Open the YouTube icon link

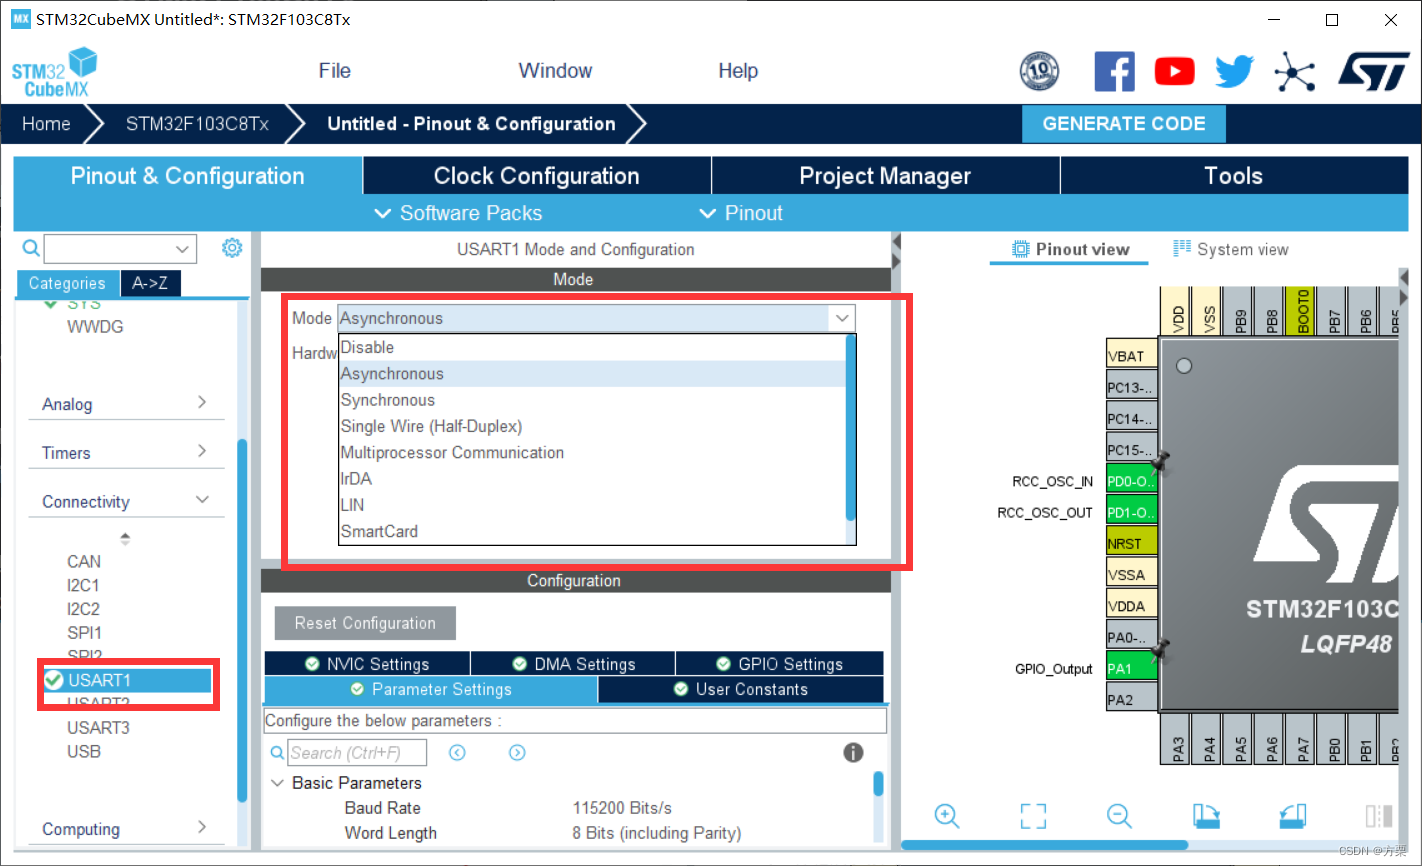point(1174,72)
